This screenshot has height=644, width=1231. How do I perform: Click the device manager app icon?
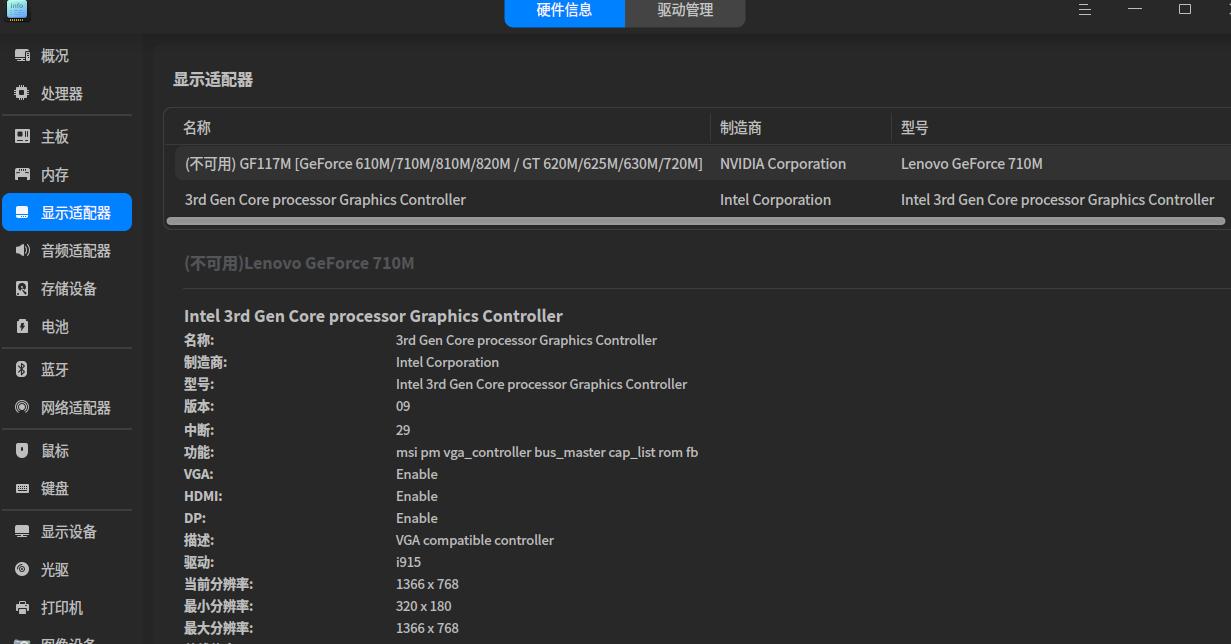(x=17, y=9)
